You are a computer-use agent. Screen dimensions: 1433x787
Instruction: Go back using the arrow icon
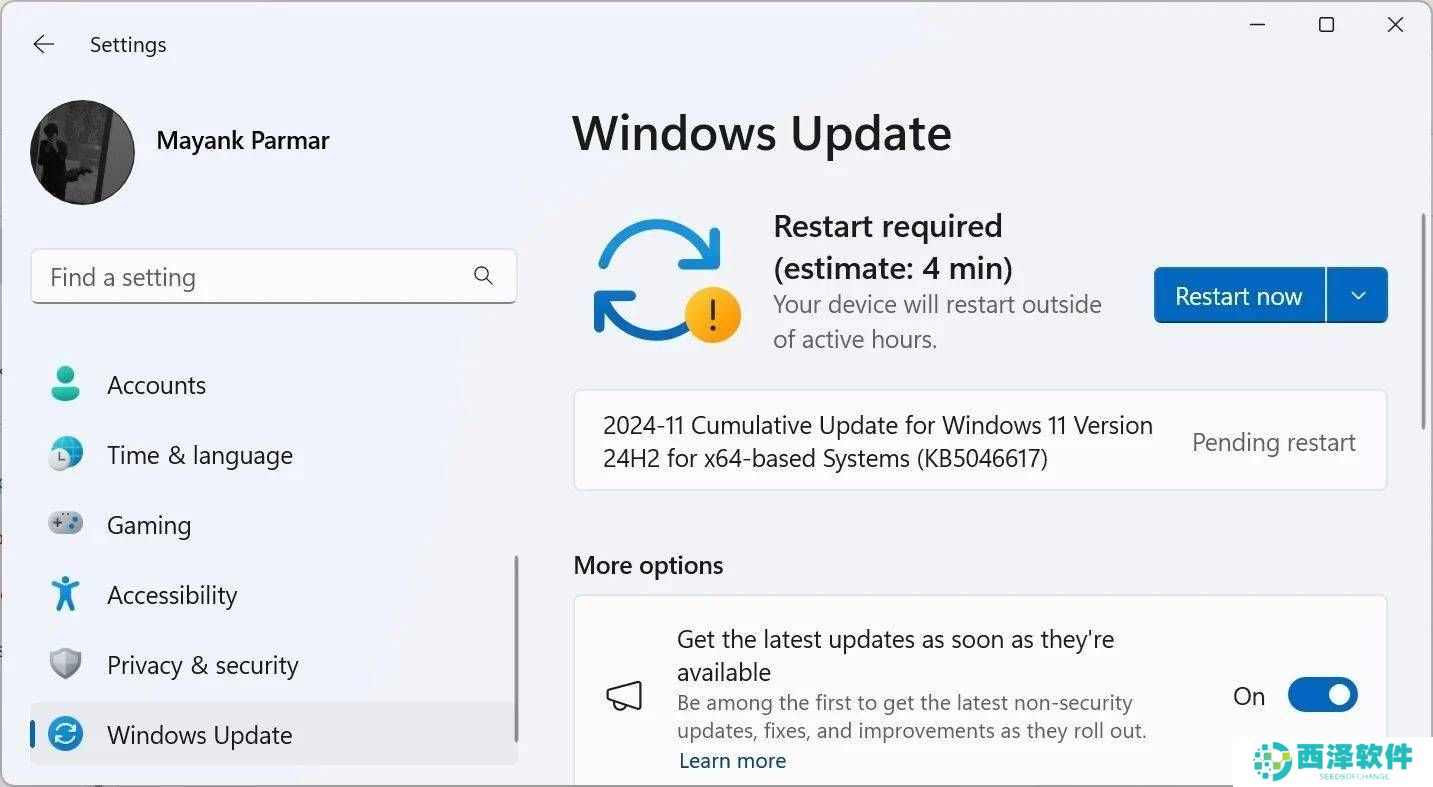(43, 44)
